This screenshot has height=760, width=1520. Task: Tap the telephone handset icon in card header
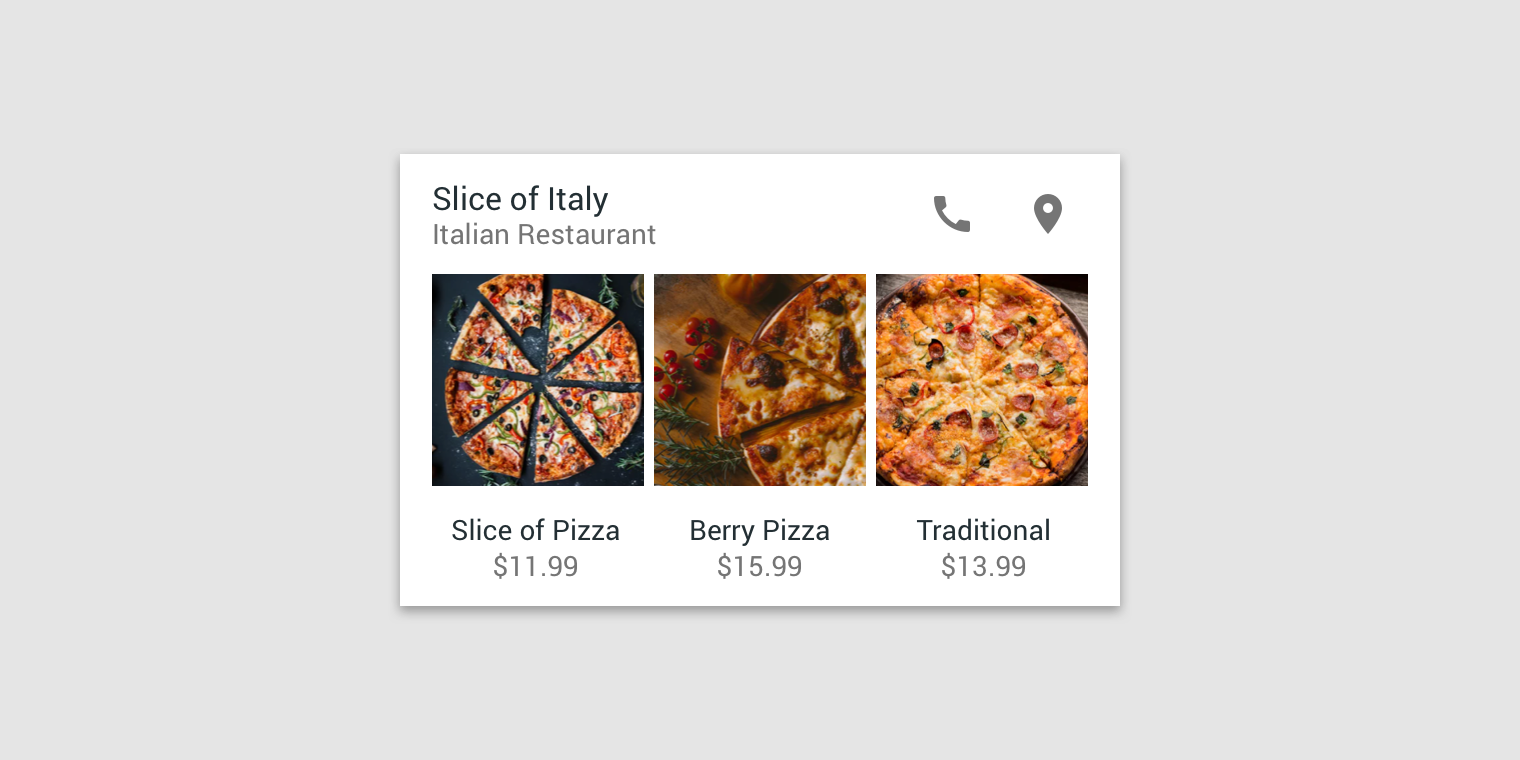(952, 214)
